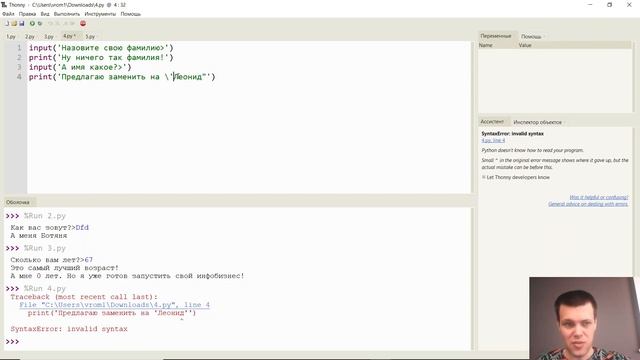Click the Step over toolbar icon
Image resolution: width=640 pixels, height=360 pixels.
point(51,24)
